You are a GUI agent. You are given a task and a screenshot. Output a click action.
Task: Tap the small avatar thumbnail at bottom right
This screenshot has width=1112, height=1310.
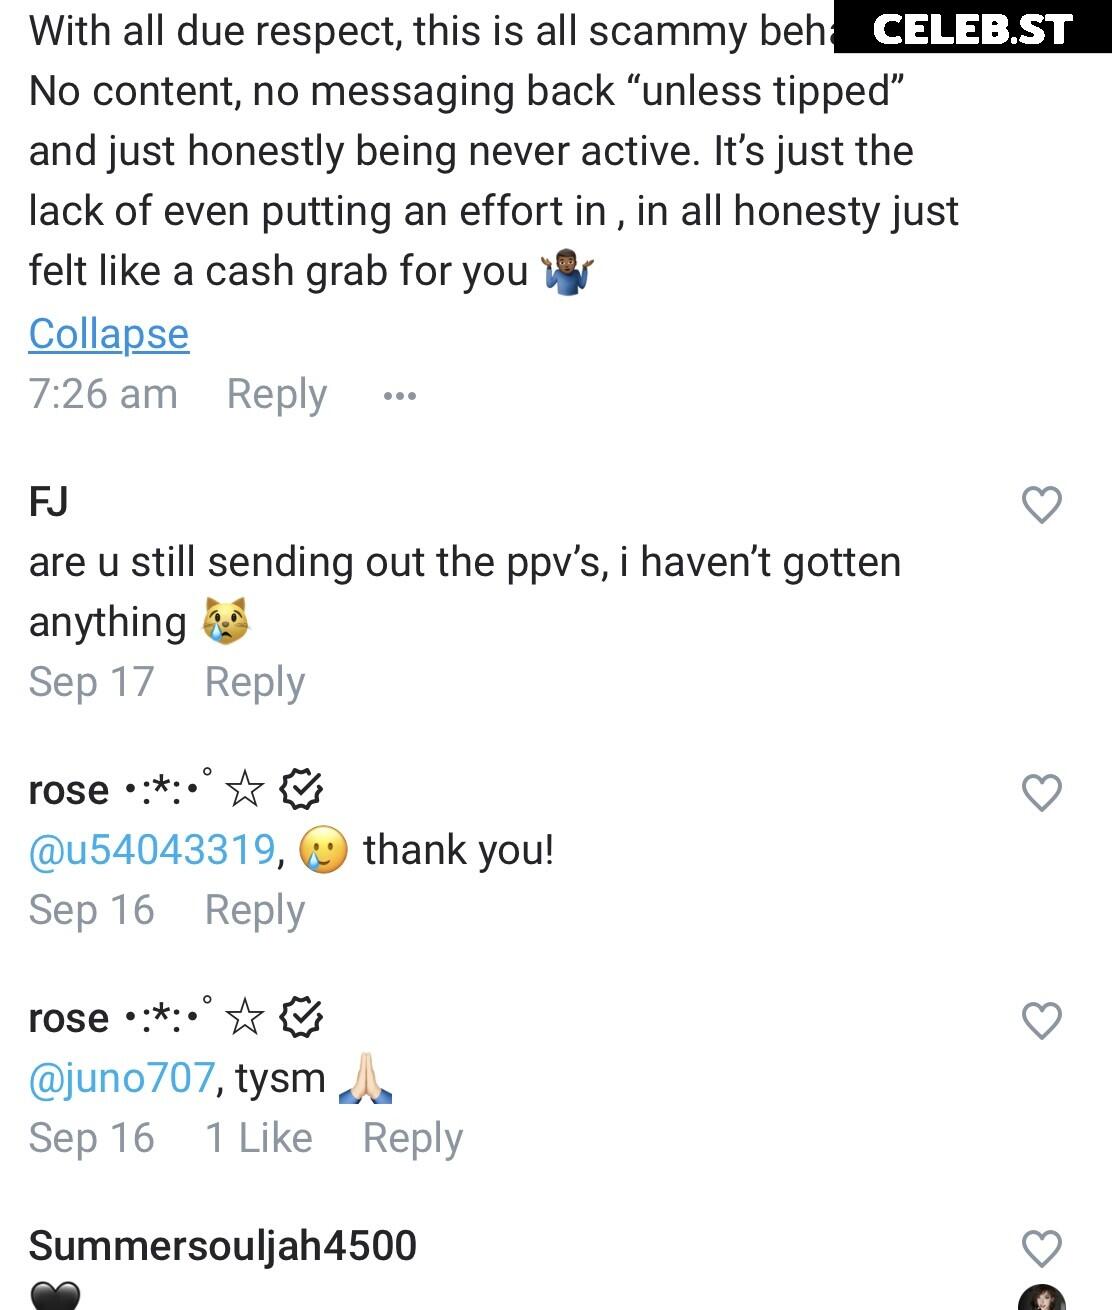tap(1042, 1297)
